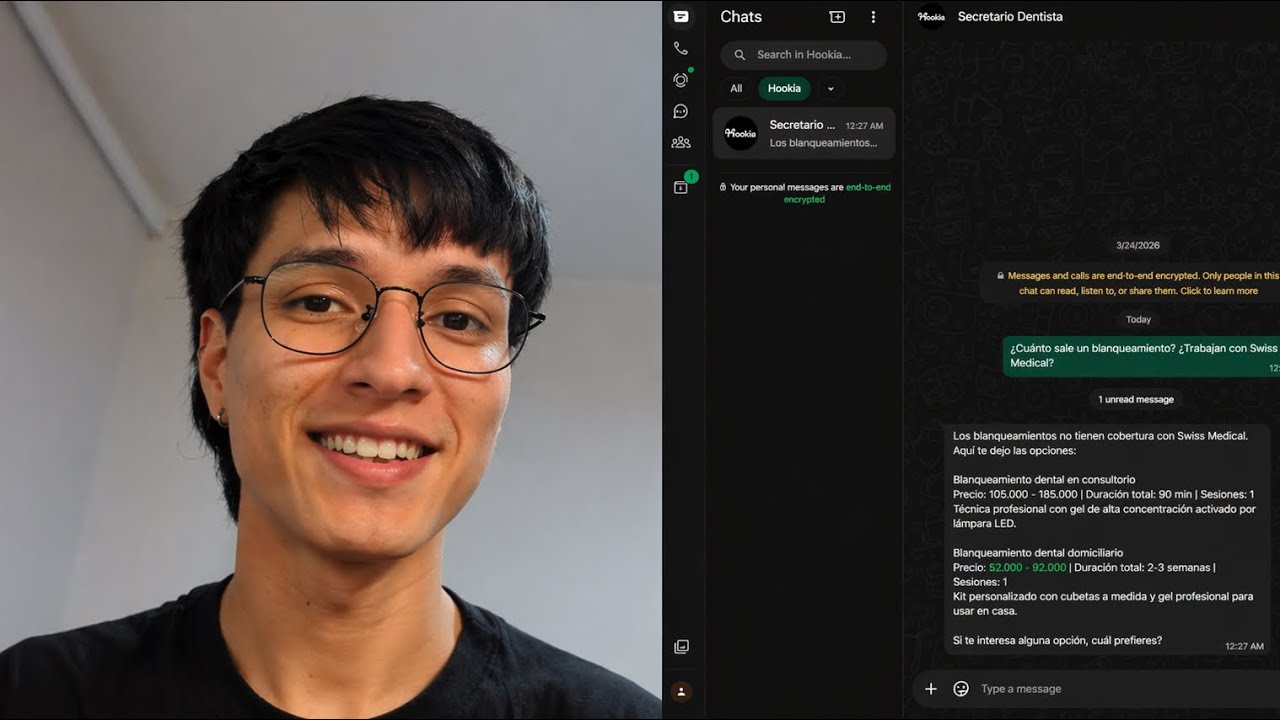Open the Archived box icon with badge

pyautogui.click(x=681, y=187)
